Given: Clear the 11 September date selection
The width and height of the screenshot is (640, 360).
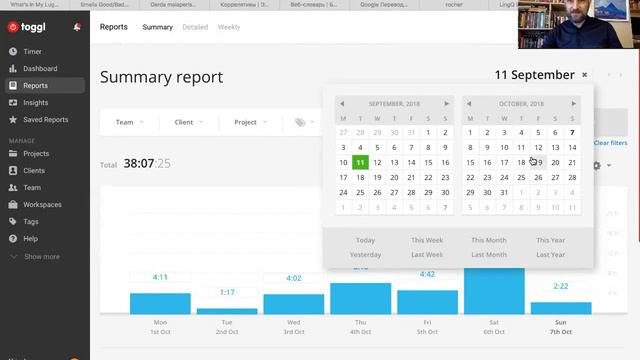Looking at the screenshot, I should pyautogui.click(x=584, y=75).
